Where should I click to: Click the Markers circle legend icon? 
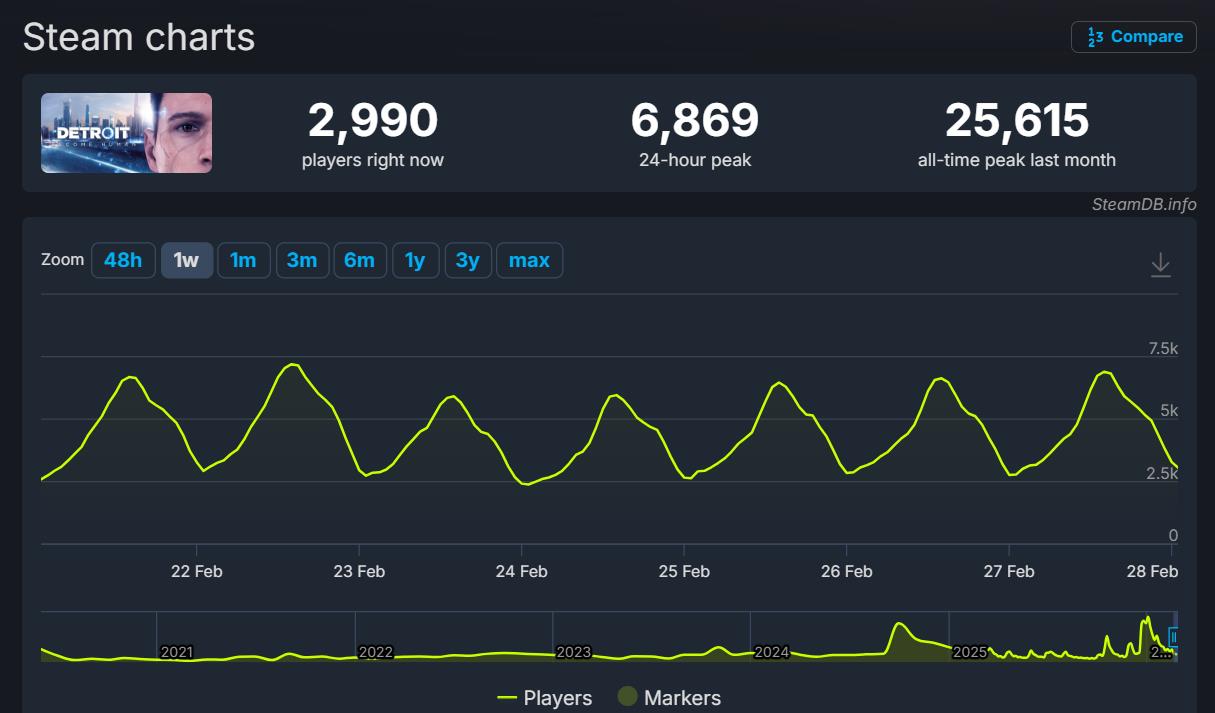click(x=628, y=698)
